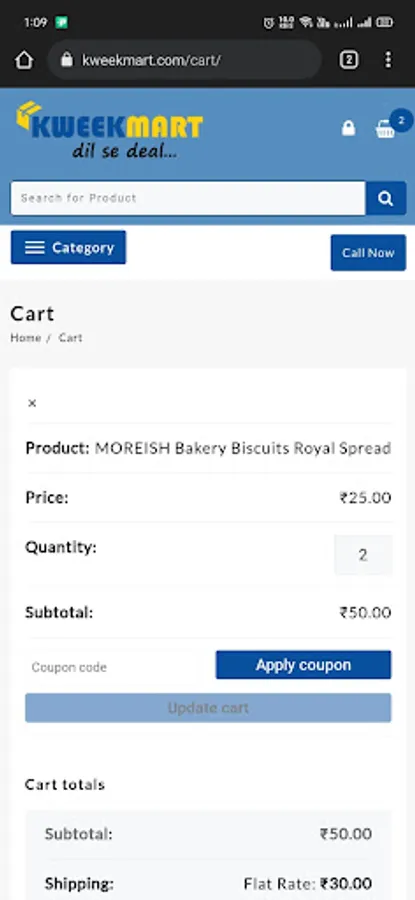
Task: Open the account lock icon
Action: tap(348, 128)
